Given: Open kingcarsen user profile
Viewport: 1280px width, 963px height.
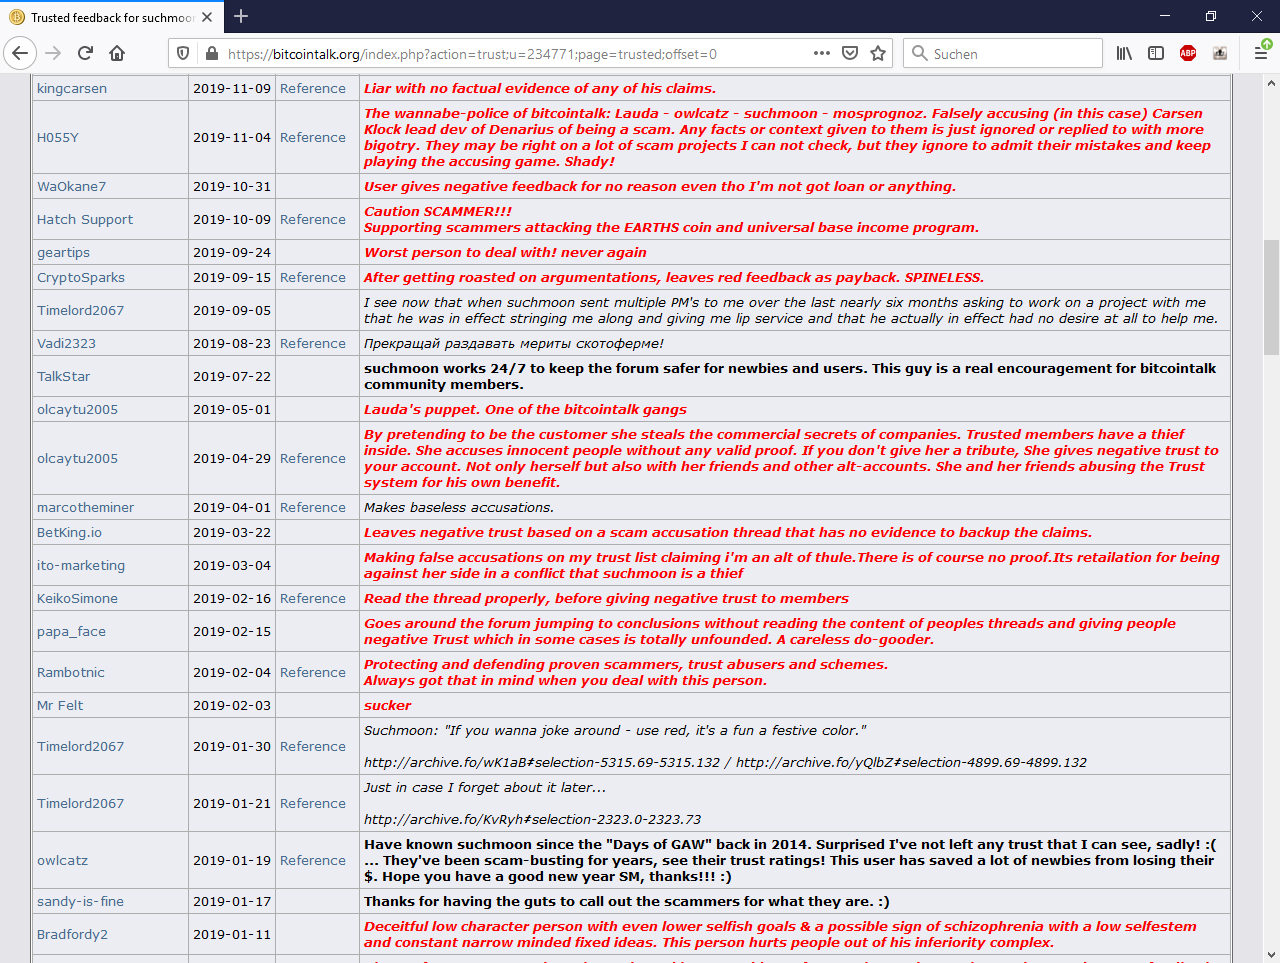Looking at the screenshot, I should click(72, 88).
